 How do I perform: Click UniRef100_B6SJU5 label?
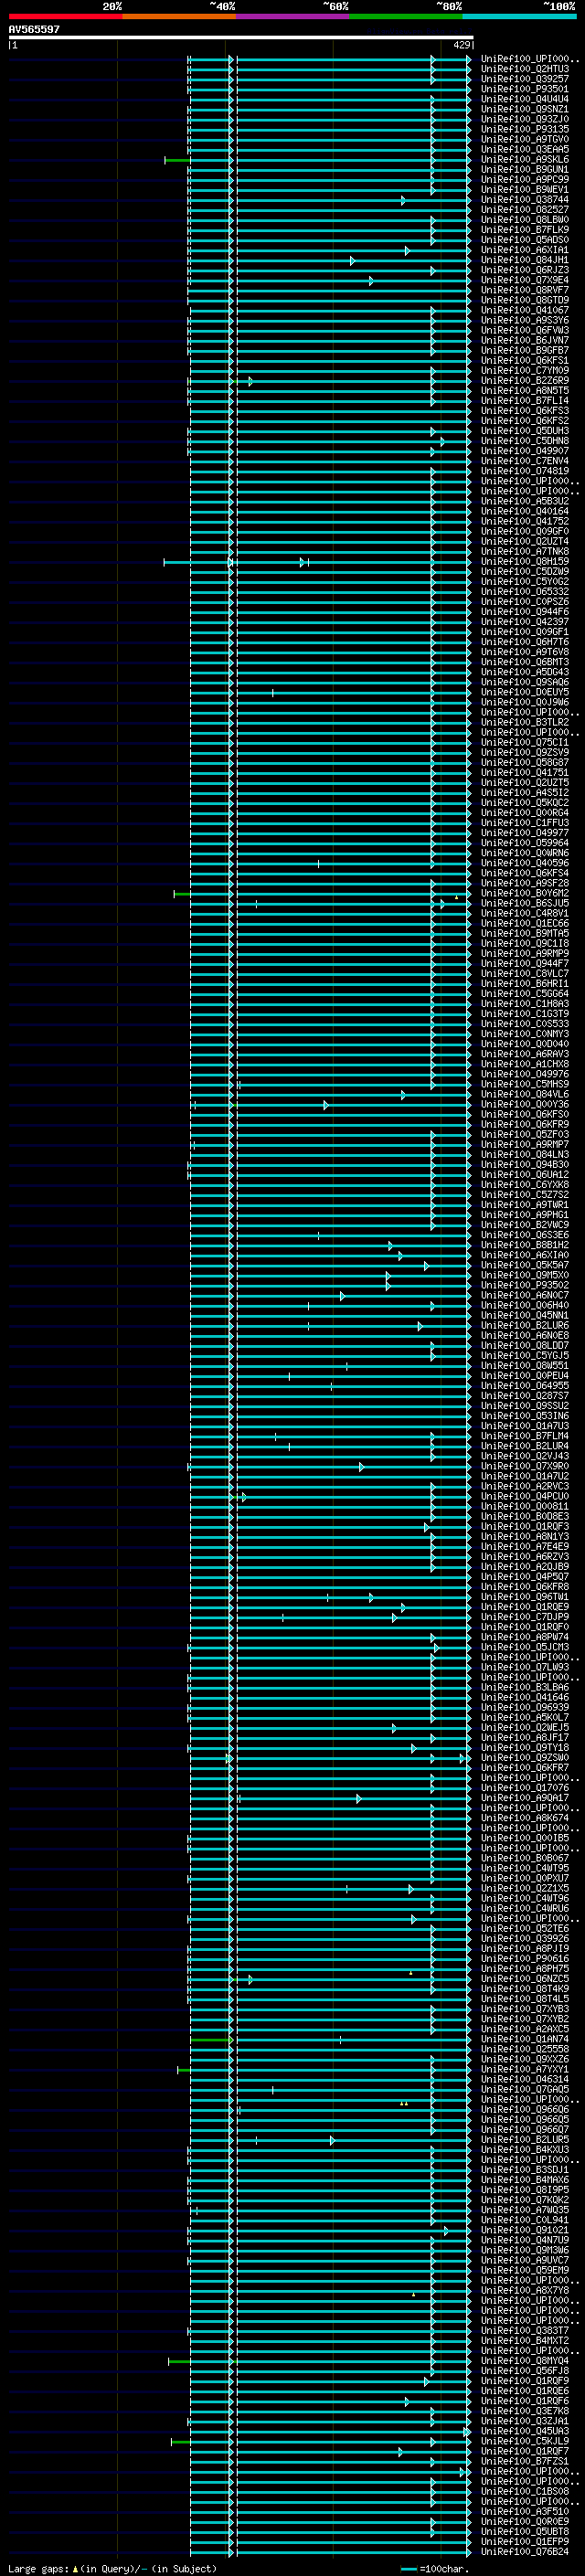click(x=525, y=903)
